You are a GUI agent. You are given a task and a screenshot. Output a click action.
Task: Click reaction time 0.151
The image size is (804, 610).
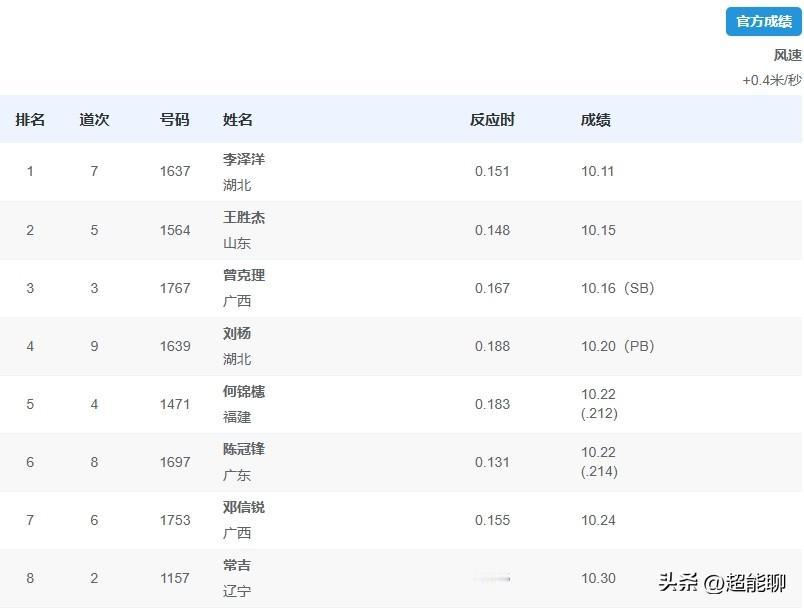tap(492, 171)
